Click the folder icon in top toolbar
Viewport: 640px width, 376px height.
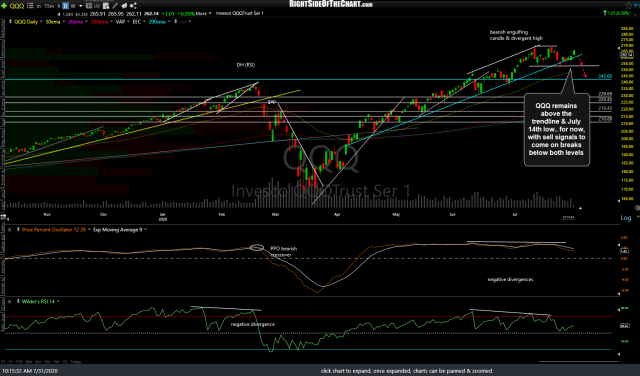pyautogui.click(x=124, y=6)
